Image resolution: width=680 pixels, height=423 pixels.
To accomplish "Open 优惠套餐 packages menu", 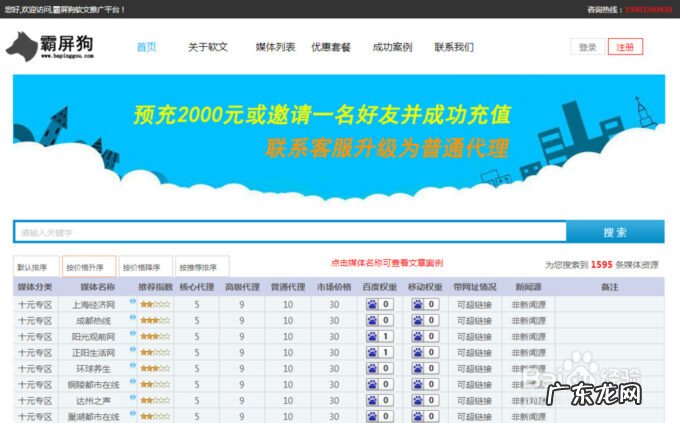I will (331, 47).
